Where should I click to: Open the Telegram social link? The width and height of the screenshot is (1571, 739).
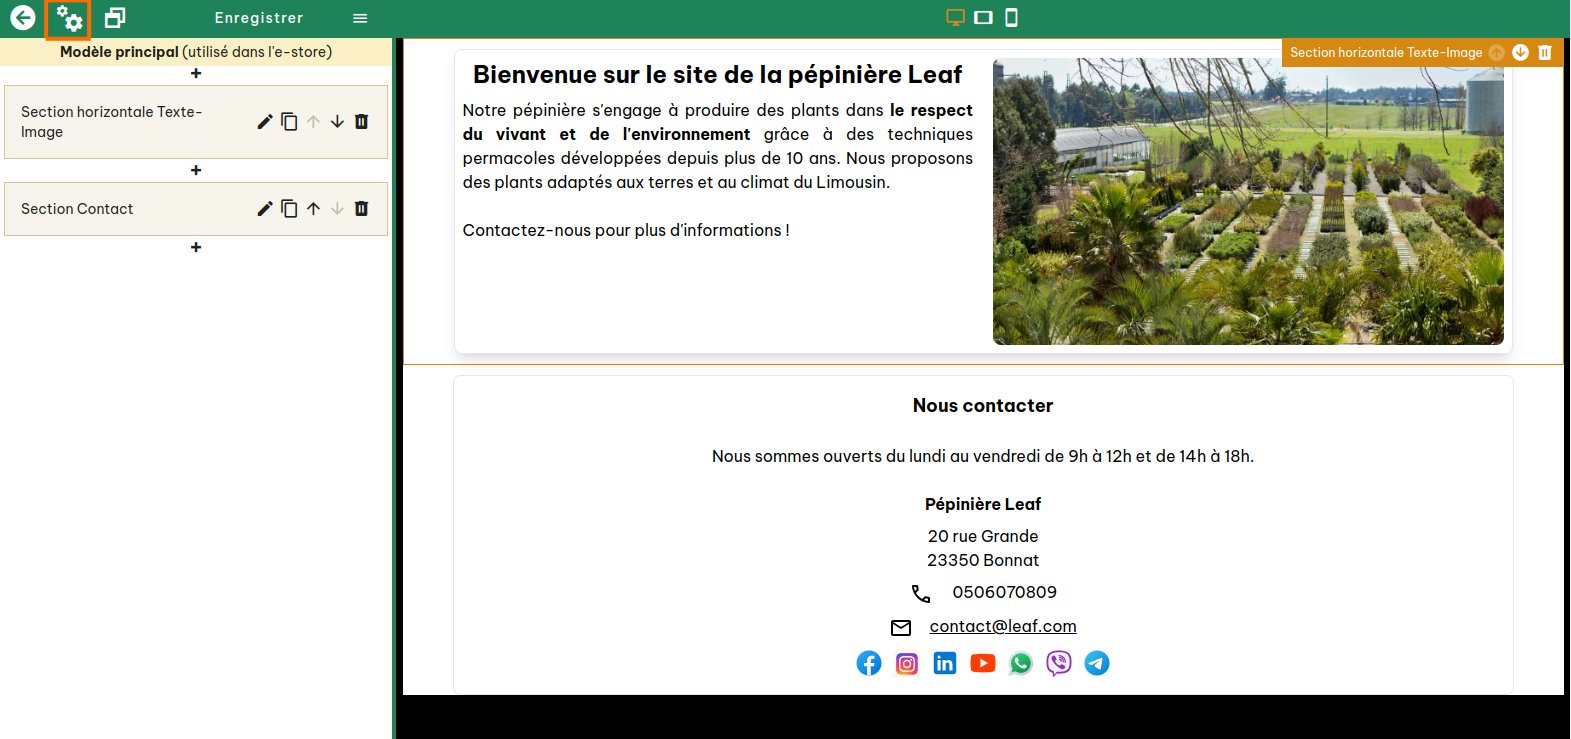[1097, 663]
